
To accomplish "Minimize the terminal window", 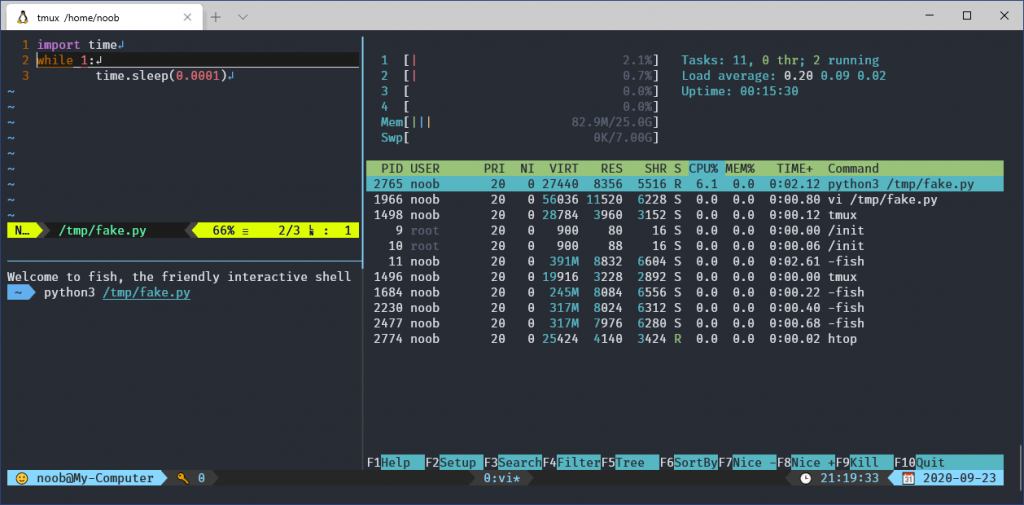I will (930, 15).
